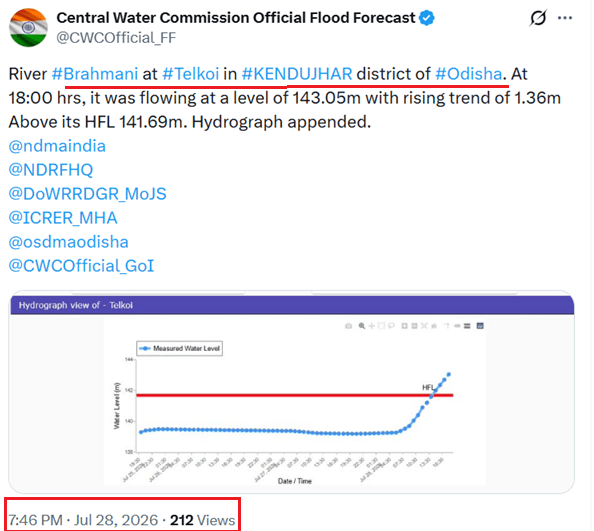The height and width of the screenshot is (531, 594).
Task: Select the lasso select chart tool
Action: click(x=391, y=326)
